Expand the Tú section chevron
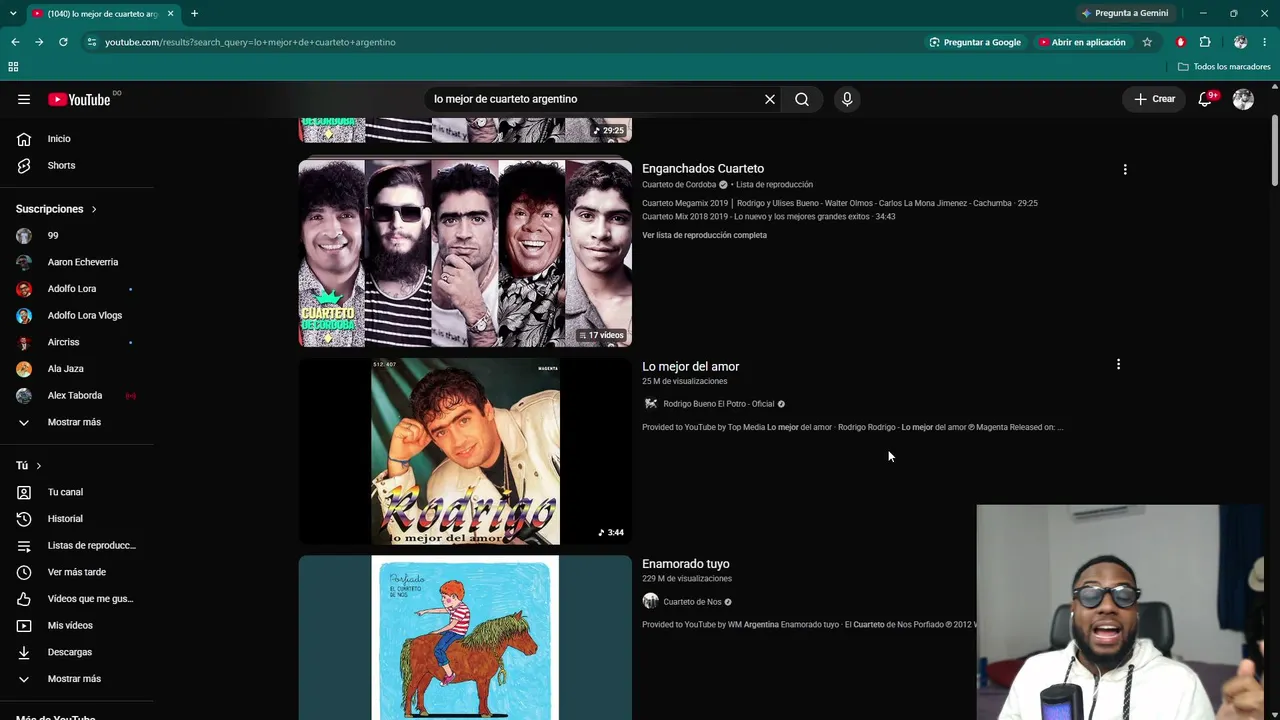The width and height of the screenshot is (1280, 720). coord(39,466)
